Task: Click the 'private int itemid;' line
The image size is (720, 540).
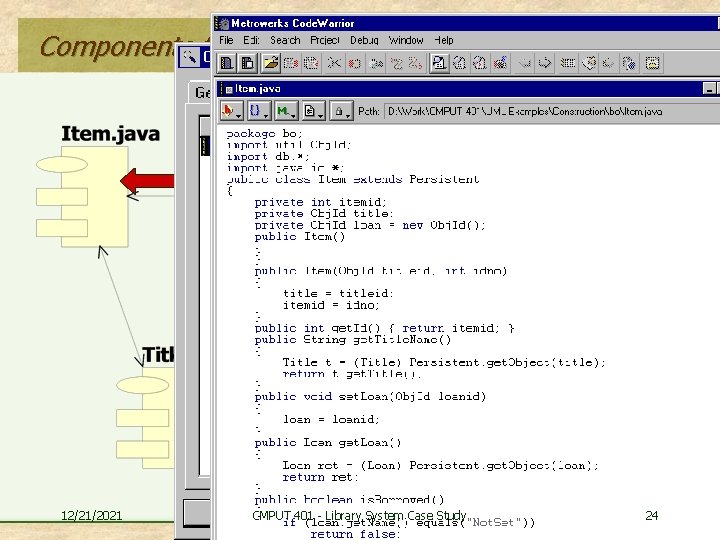Action: 321,202
